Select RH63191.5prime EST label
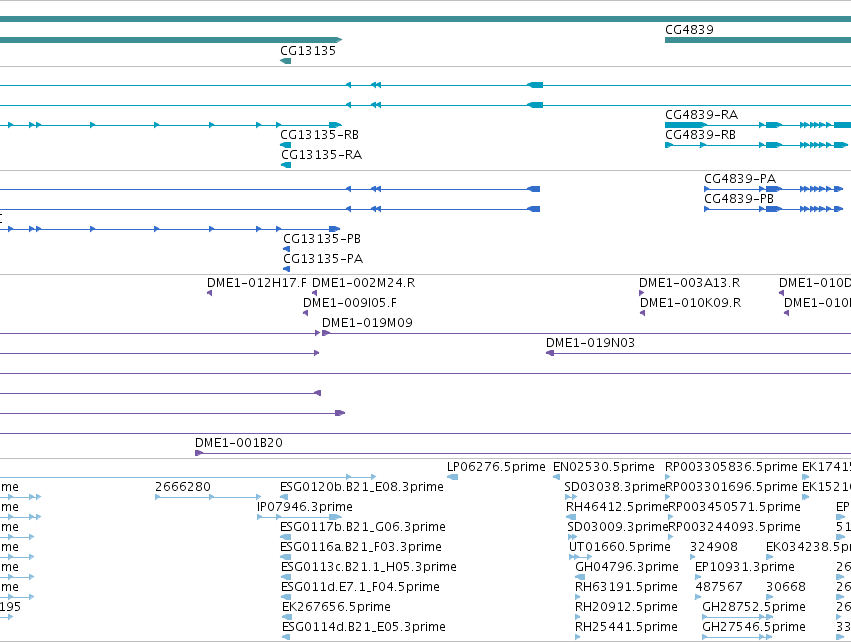The image size is (851, 642). [x=626, y=587]
